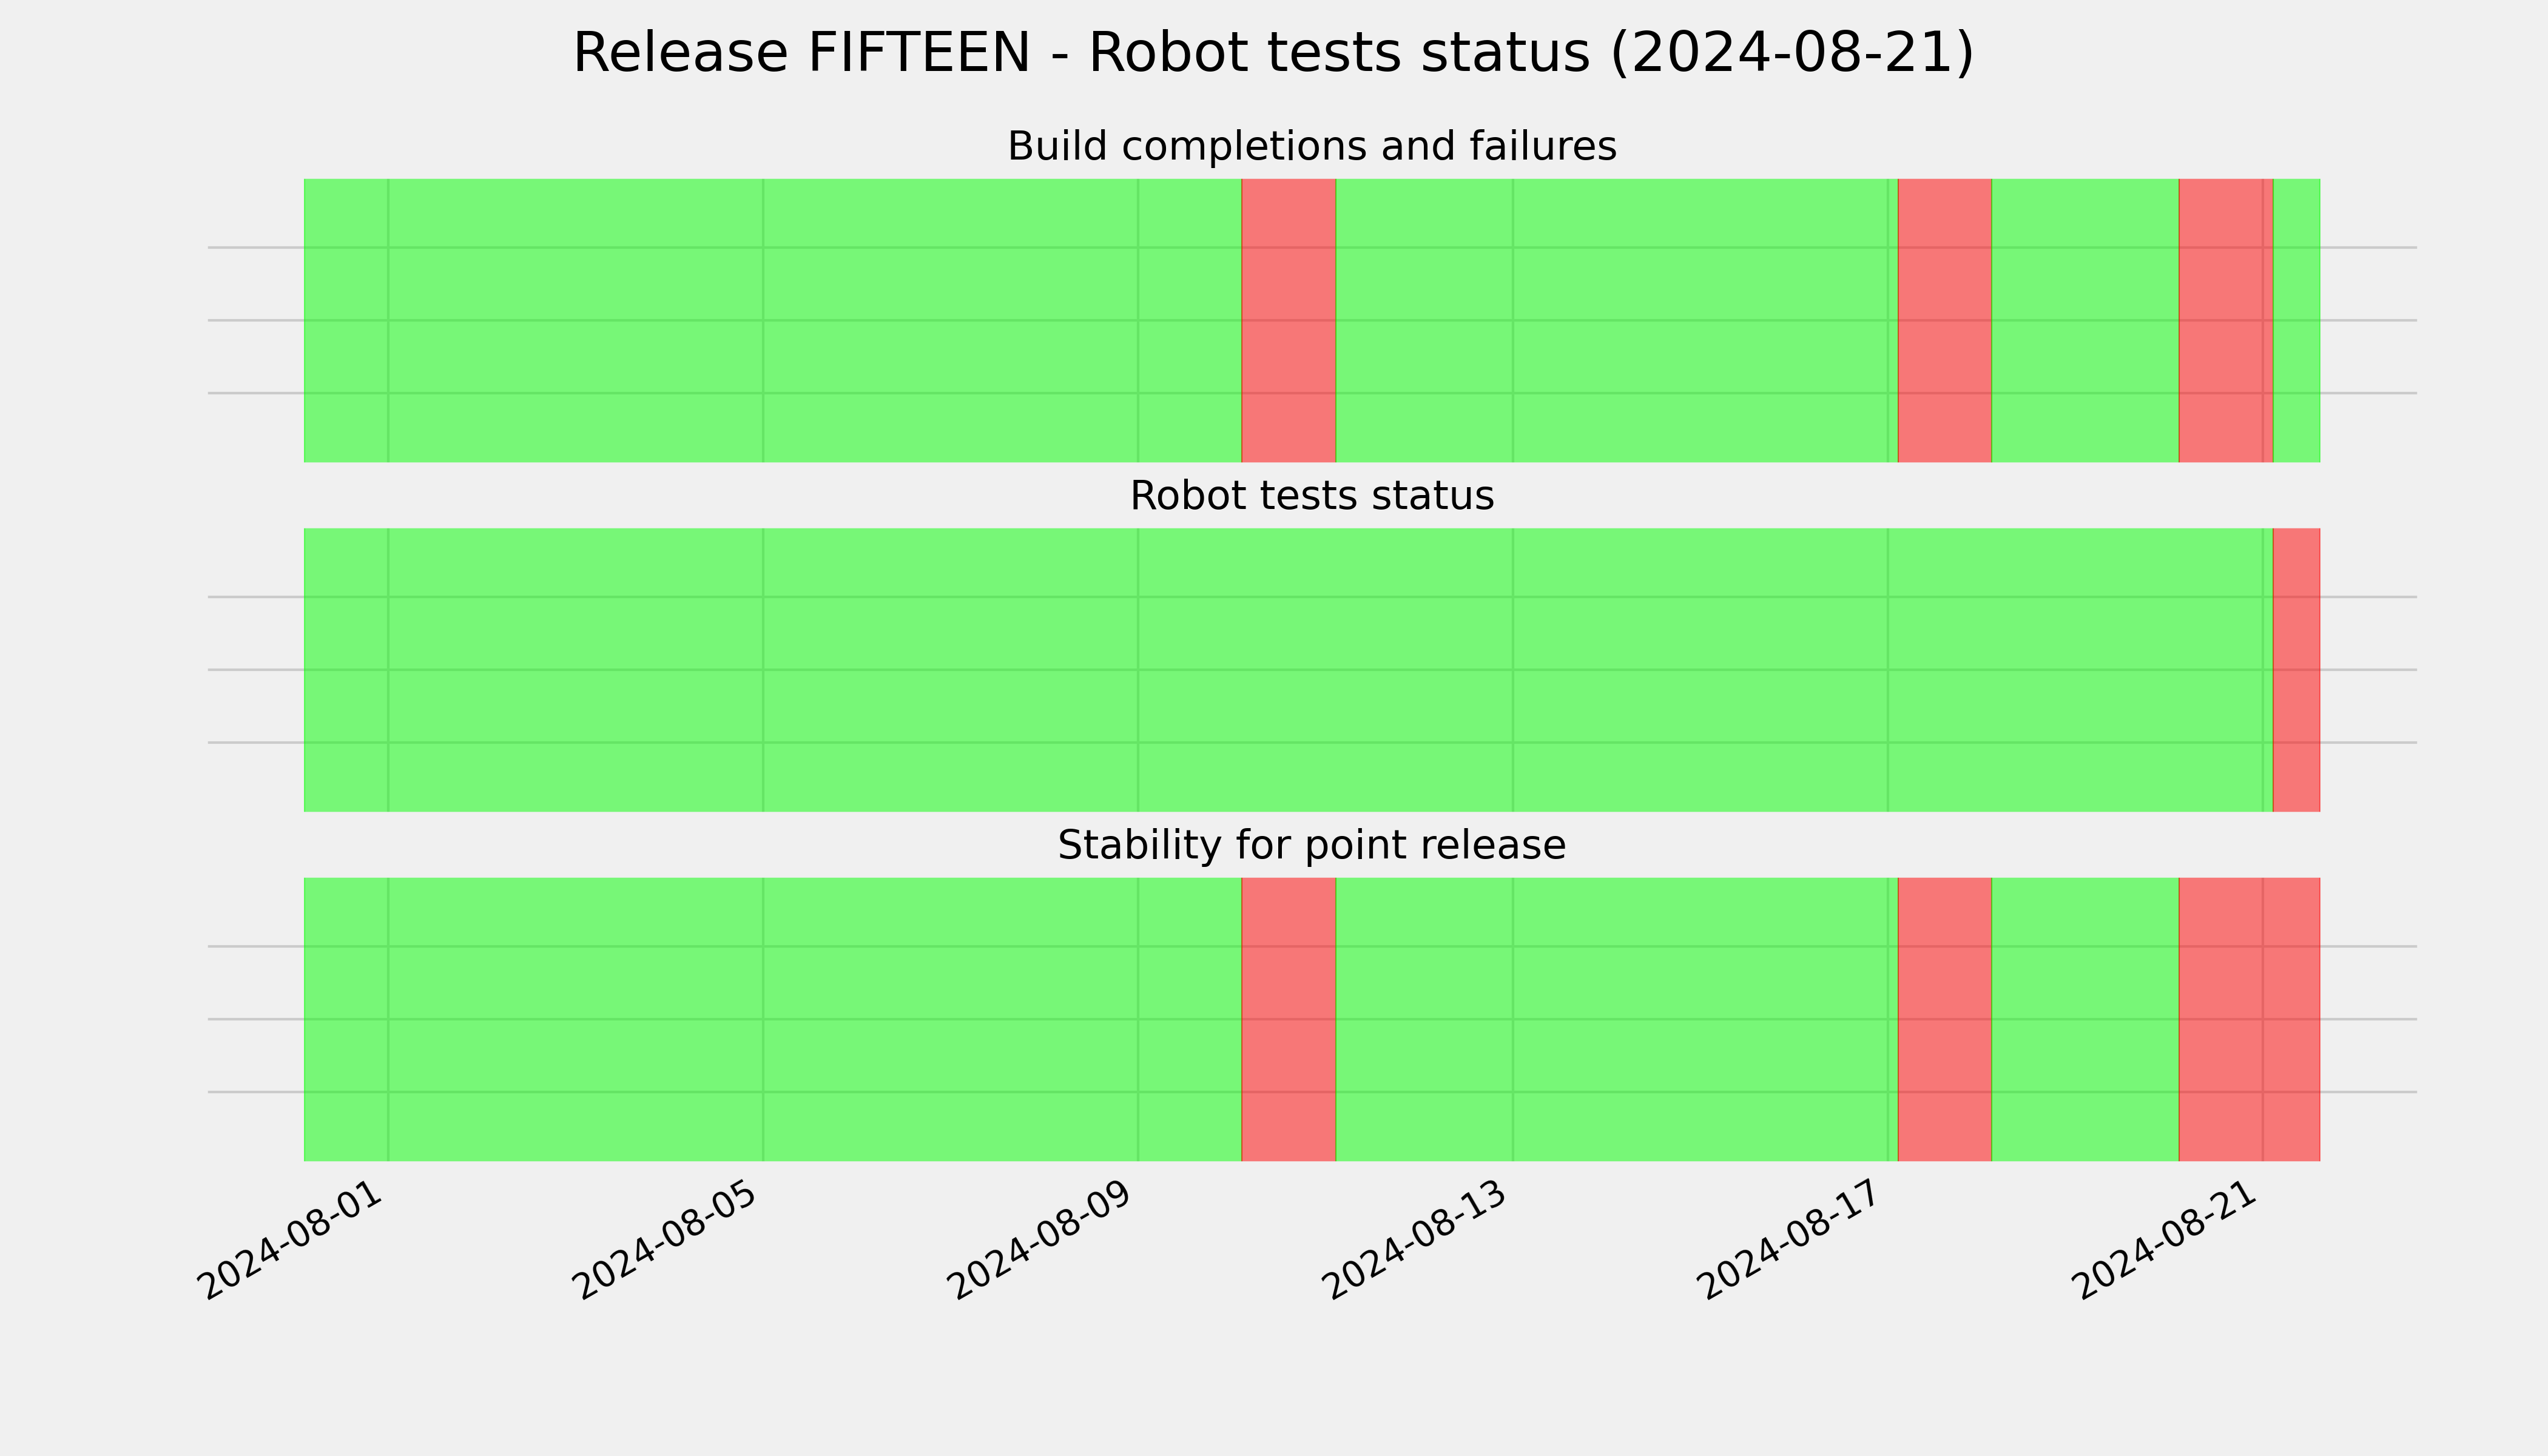Viewport: 2548px width, 1456px height.
Task: Click the final green segment in Build completions chart
Action: (2297, 320)
